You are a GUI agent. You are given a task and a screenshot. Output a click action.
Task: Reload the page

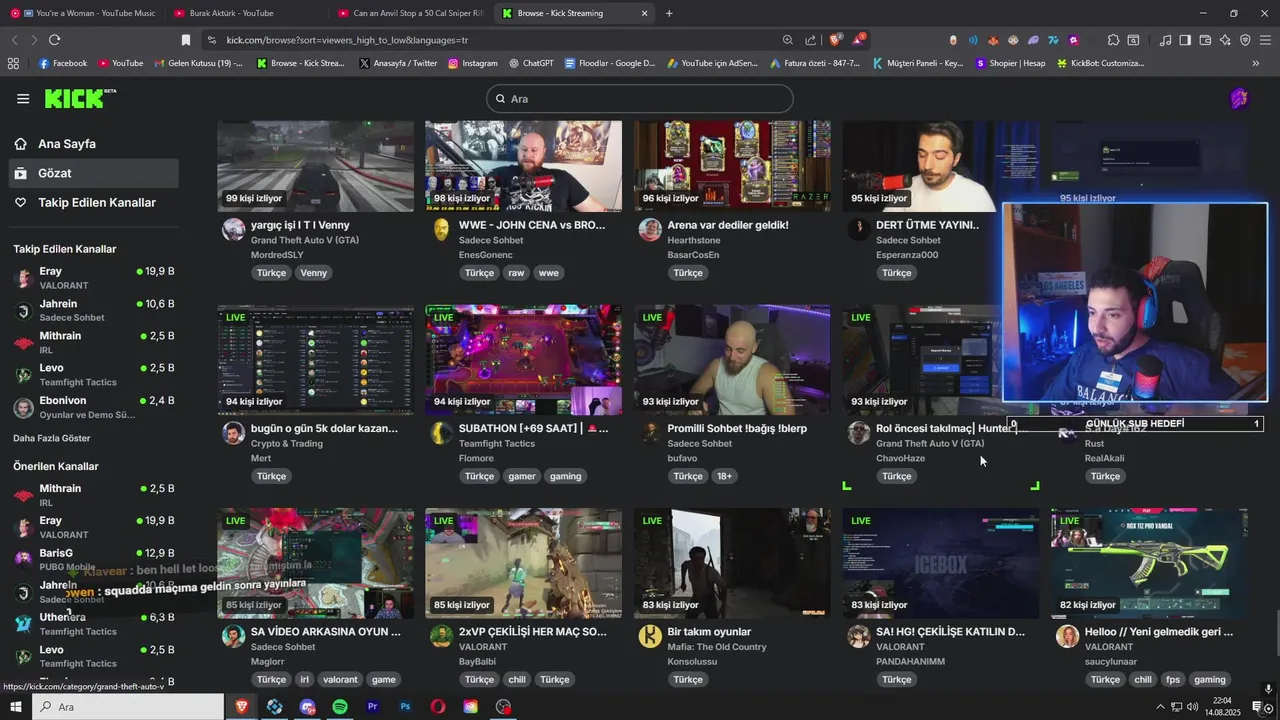tap(54, 40)
